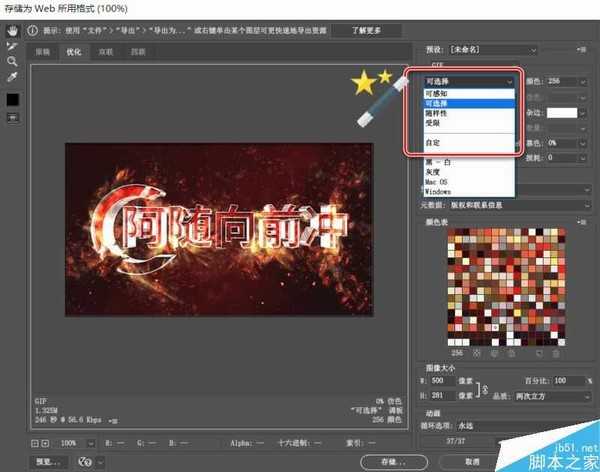The height and width of the screenshot is (472, 600).
Task: Choose 随样性 in the palette list
Action: tap(440, 114)
